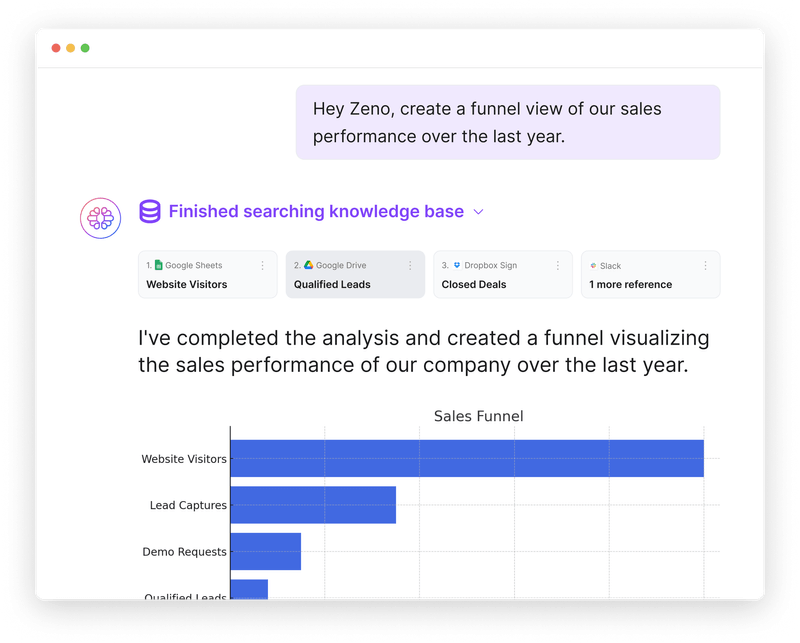This screenshot has width=800, height=643.
Task: Click the purple database knowledge base icon
Action: click(149, 211)
